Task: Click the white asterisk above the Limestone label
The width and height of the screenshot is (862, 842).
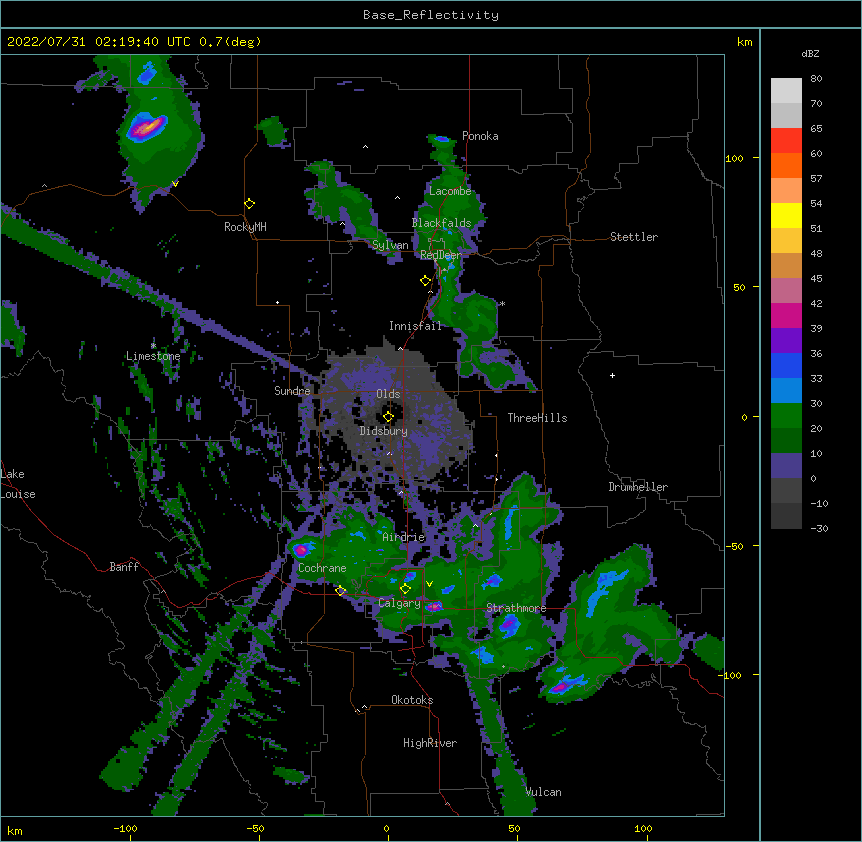Action: (x=153, y=346)
